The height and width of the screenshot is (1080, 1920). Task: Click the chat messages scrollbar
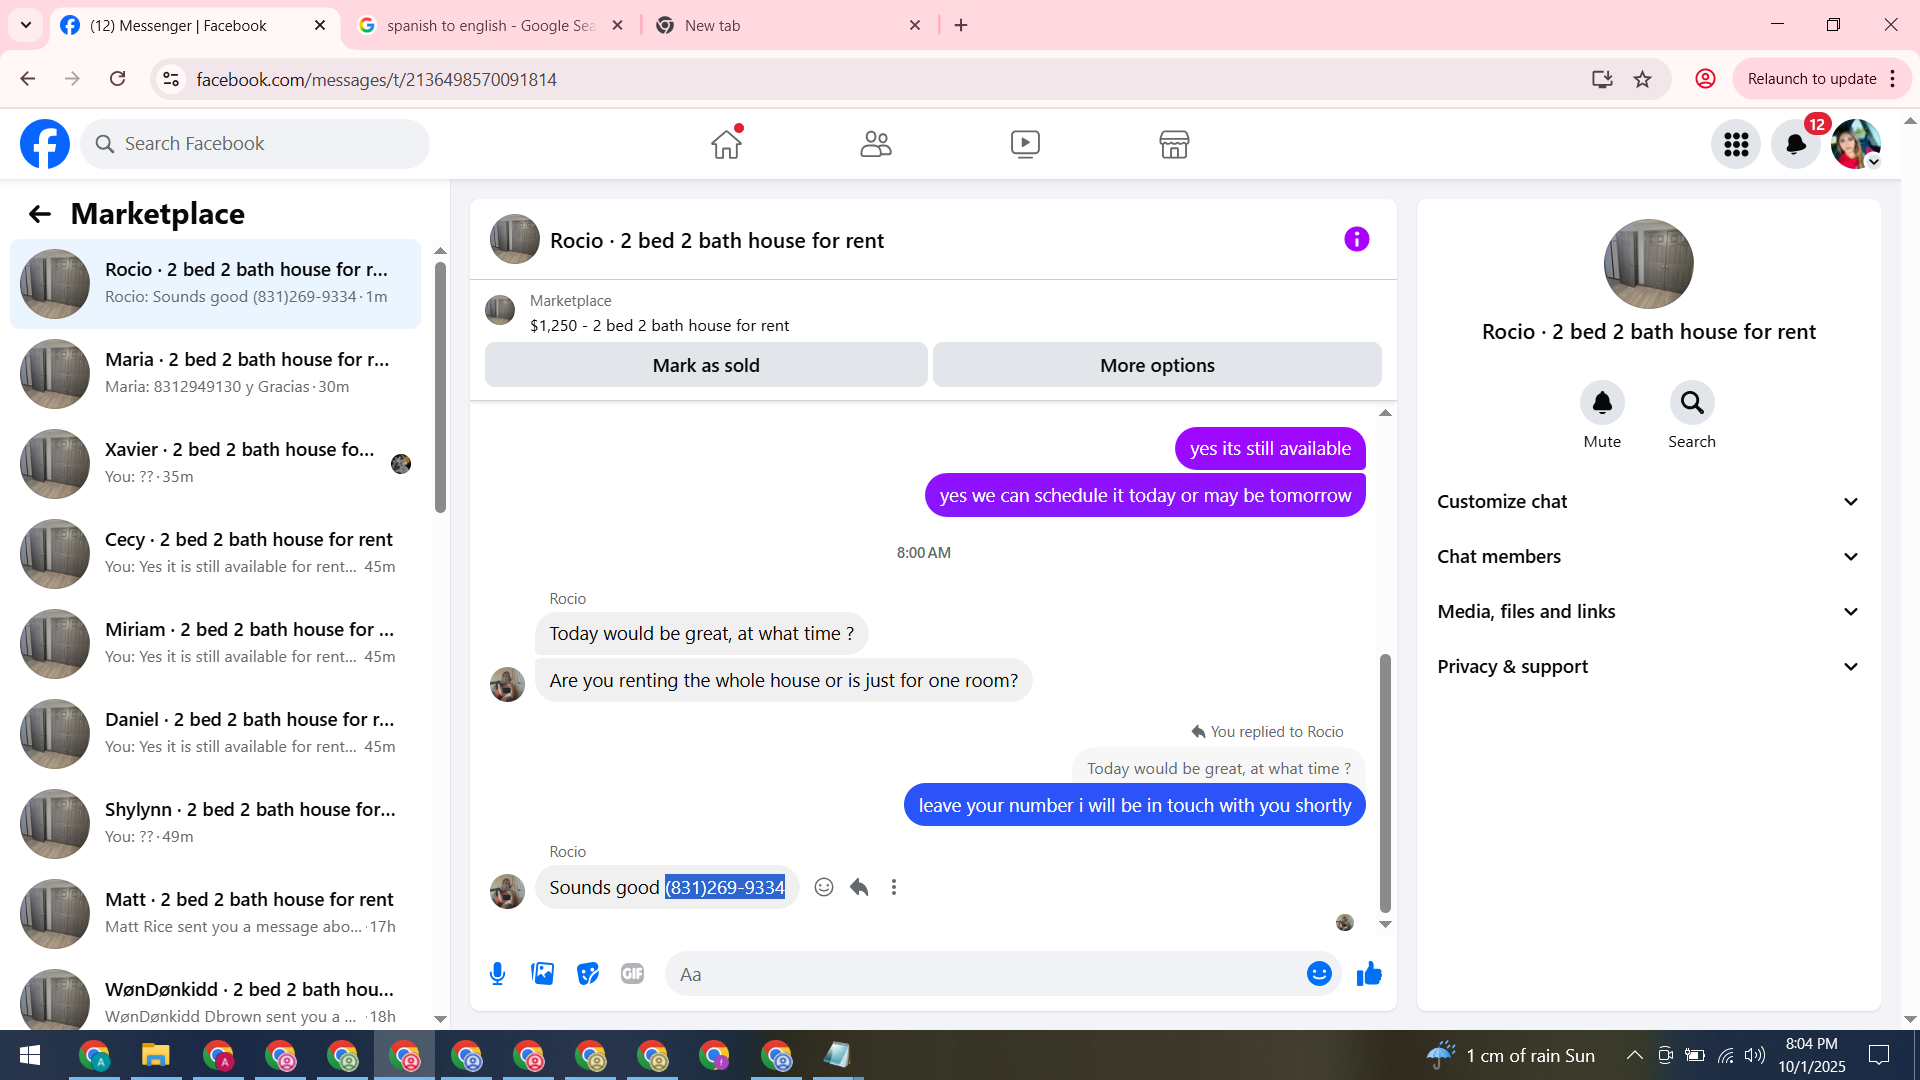coord(1385,783)
